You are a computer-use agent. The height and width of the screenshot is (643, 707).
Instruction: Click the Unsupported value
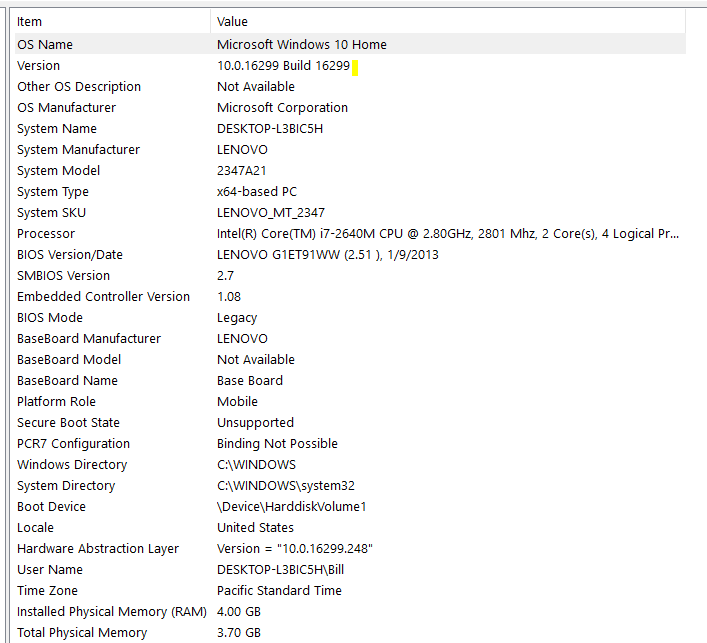point(255,423)
